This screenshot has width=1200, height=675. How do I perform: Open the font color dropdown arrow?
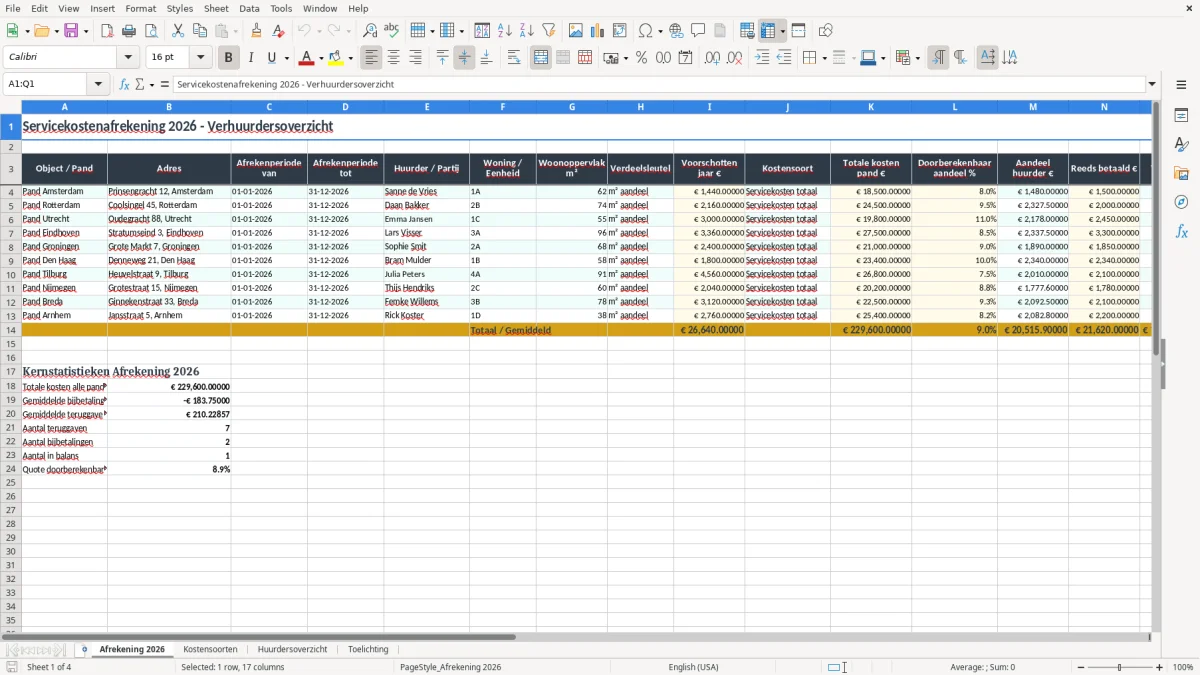(x=321, y=58)
